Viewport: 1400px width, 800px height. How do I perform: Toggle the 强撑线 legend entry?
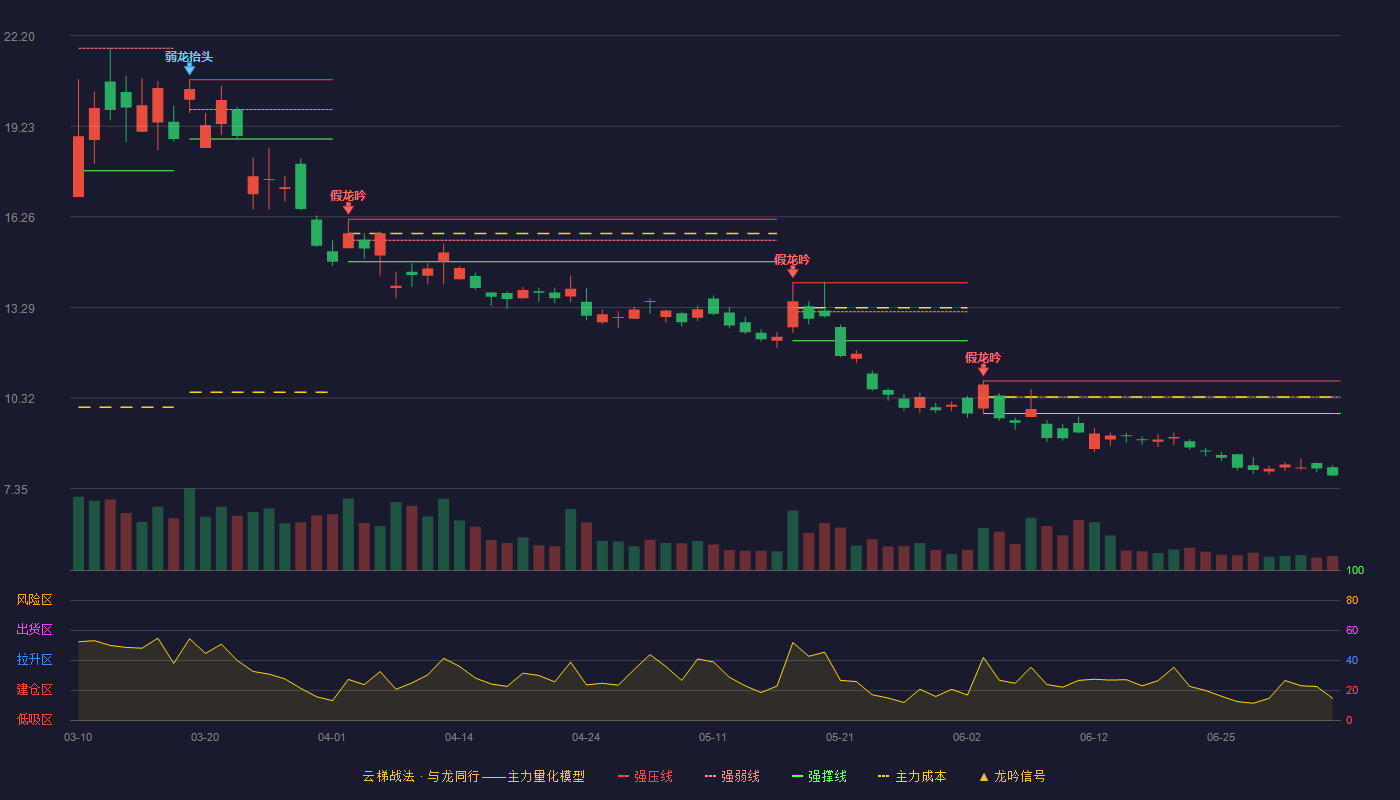[x=819, y=776]
